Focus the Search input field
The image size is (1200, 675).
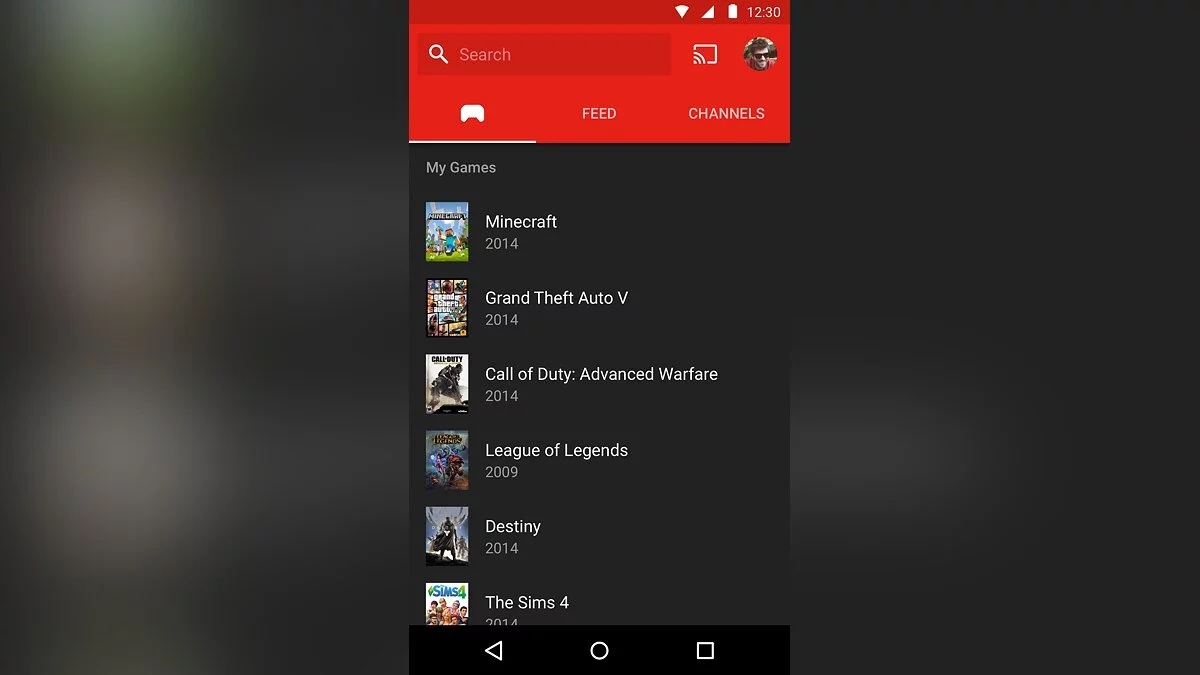[x=544, y=54]
